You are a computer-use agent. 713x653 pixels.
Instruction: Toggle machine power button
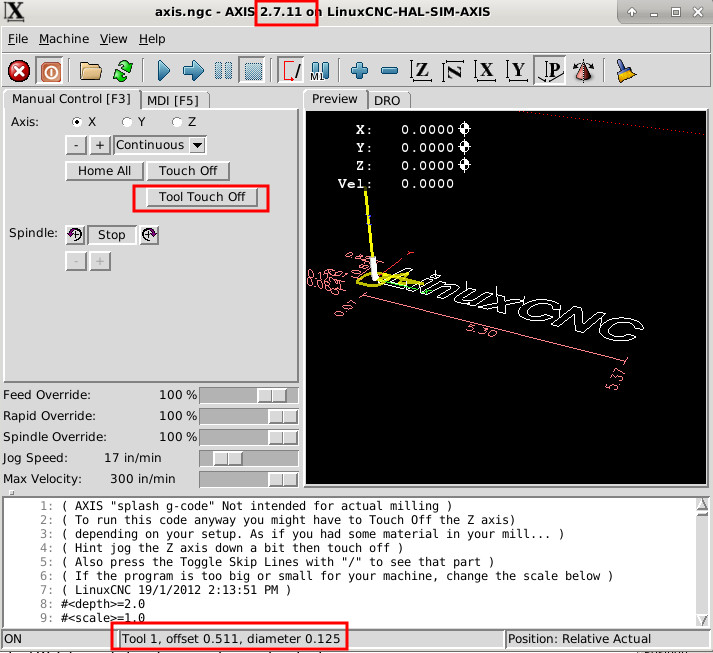[50, 71]
